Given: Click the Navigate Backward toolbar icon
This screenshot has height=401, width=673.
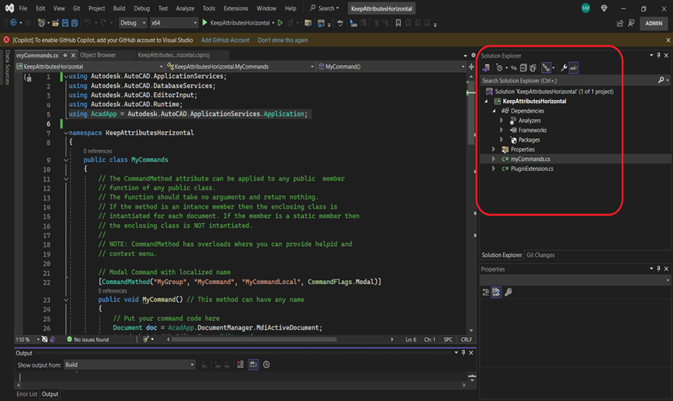Looking at the screenshot, I should coord(13,23).
